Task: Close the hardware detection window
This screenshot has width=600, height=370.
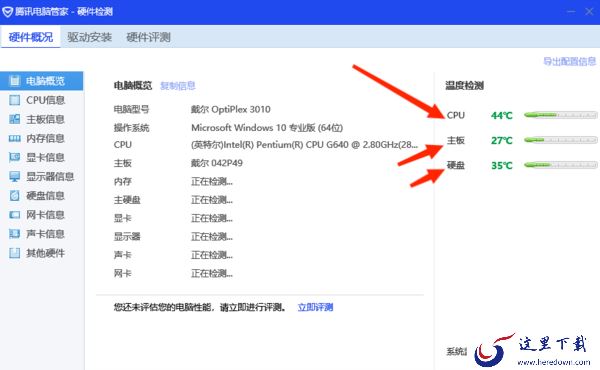Action: (589, 11)
